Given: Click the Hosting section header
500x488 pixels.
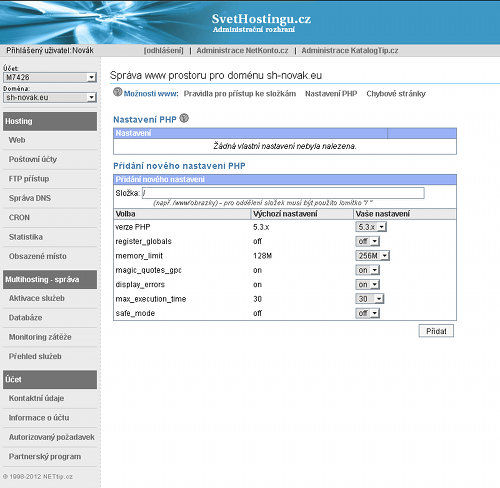Looking at the screenshot, I should pyautogui.click(x=50, y=121).
